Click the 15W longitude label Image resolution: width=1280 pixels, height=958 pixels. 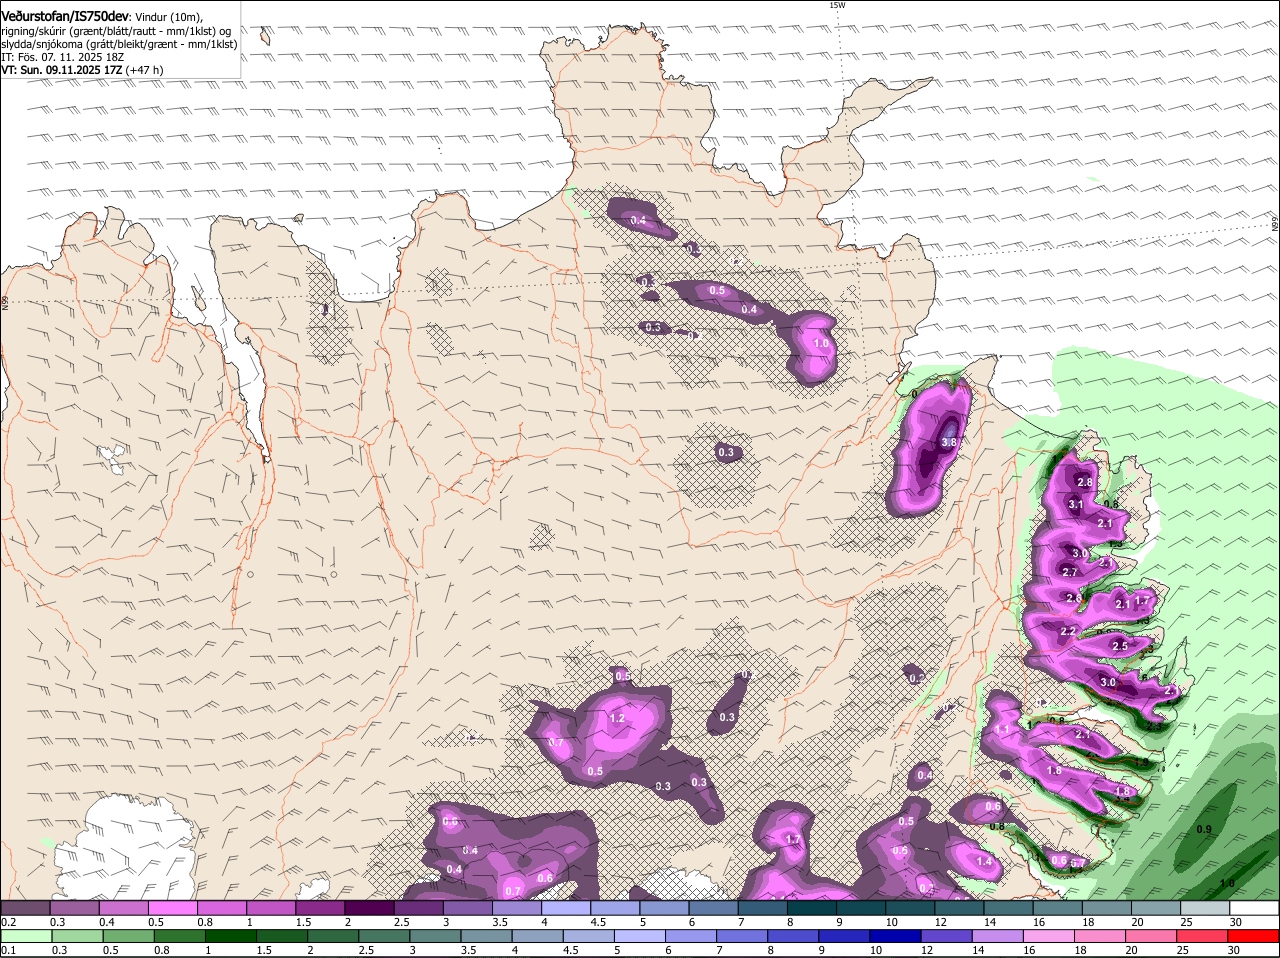(837, 5)
